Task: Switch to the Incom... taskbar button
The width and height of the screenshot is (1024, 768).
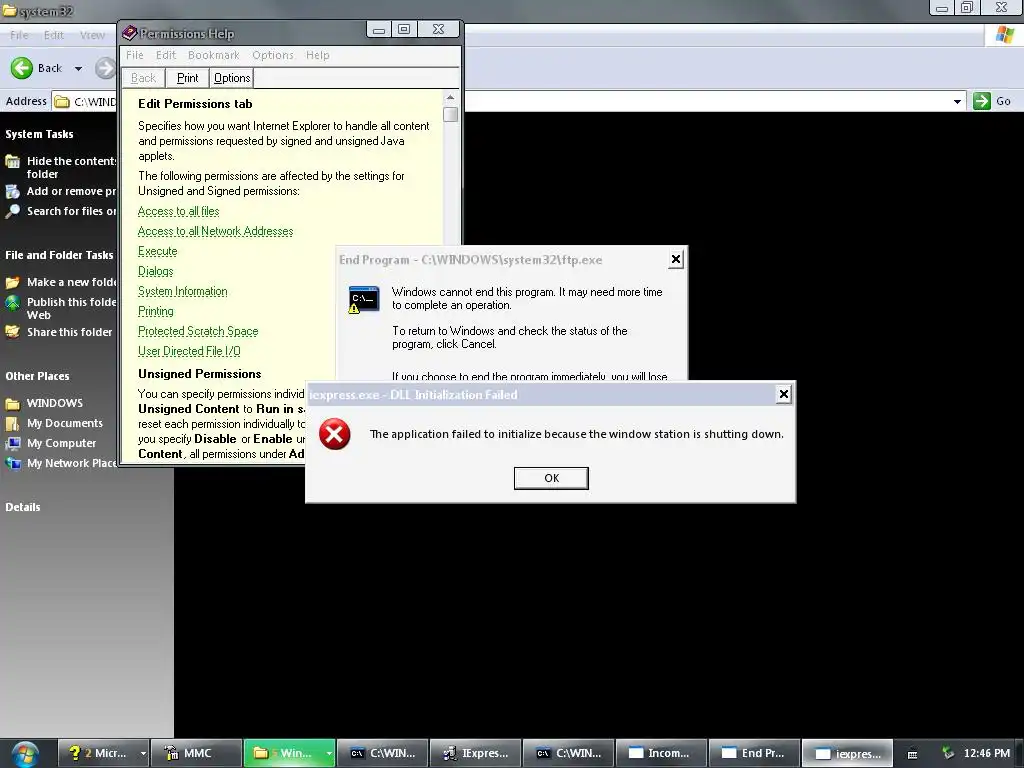Action: [661, 753]
